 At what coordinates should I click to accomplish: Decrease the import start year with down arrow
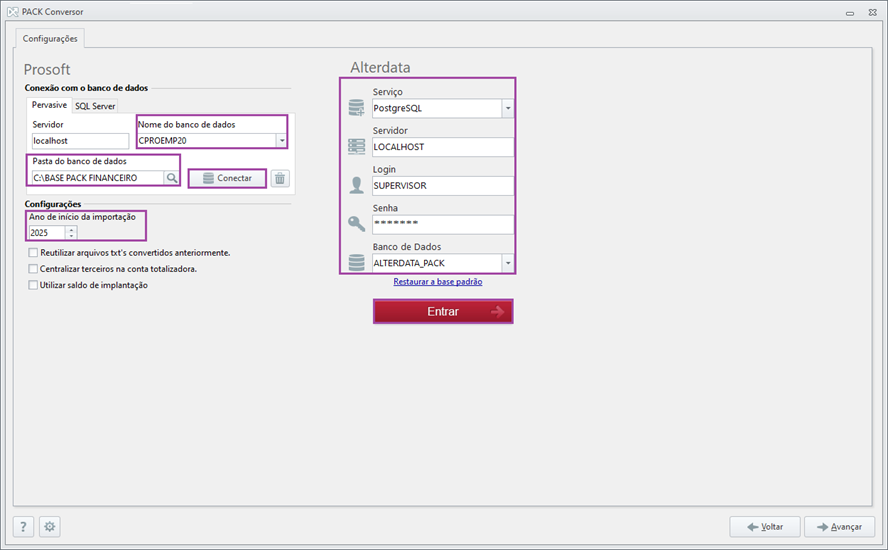(71, 236)
